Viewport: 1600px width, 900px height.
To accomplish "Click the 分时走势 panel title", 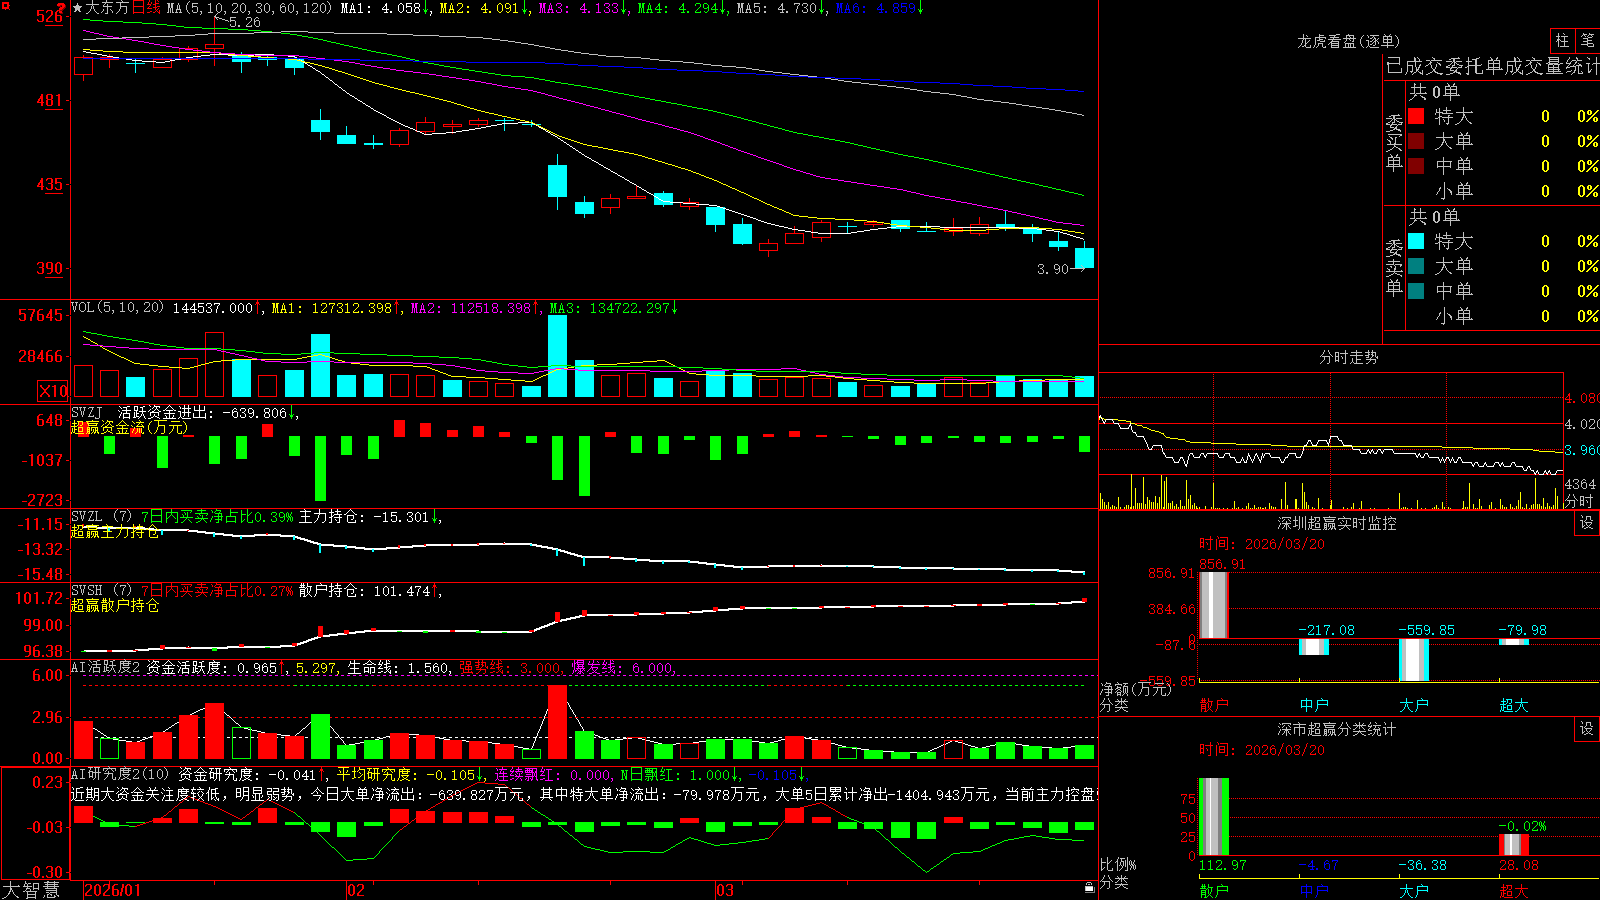I will 1349,357.
